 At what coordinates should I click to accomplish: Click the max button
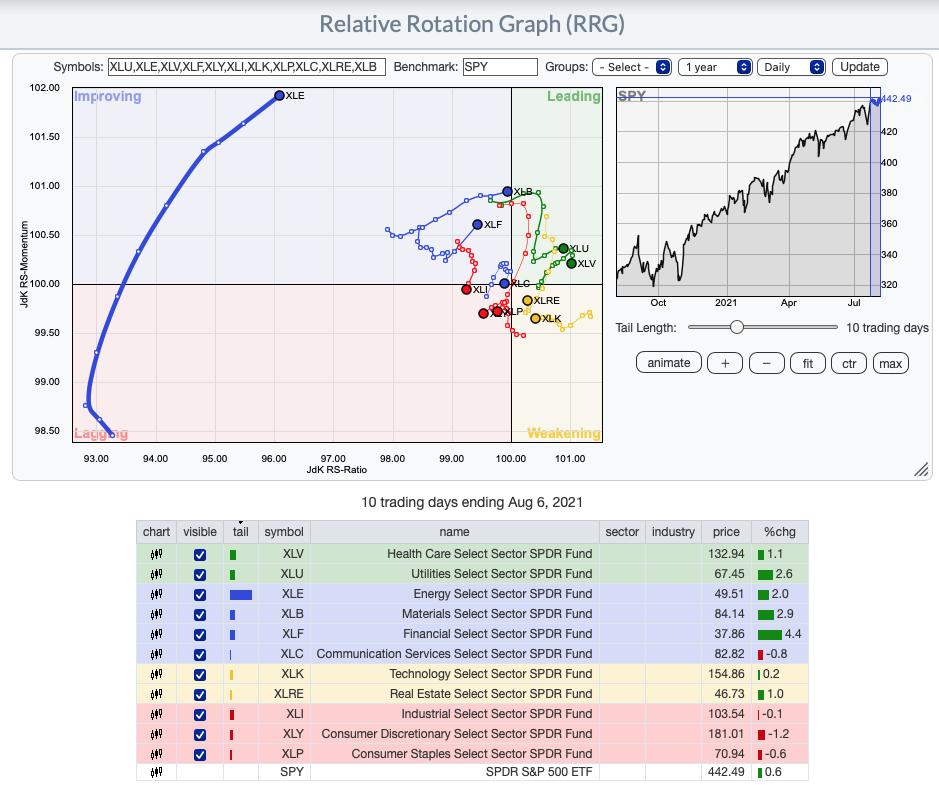point(890,363)
